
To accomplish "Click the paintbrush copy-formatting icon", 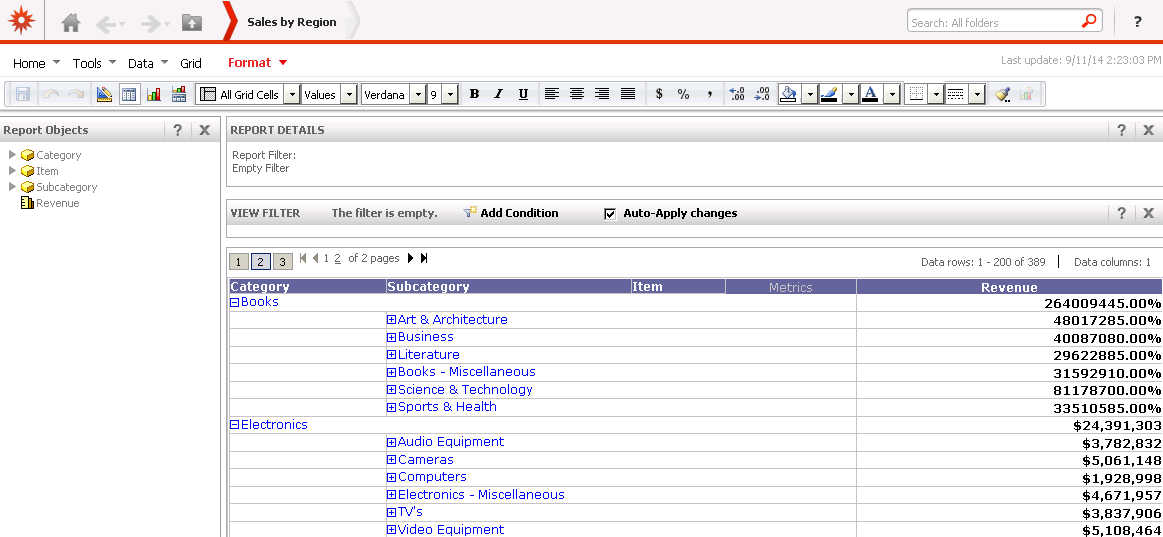I will point(1003,94).
